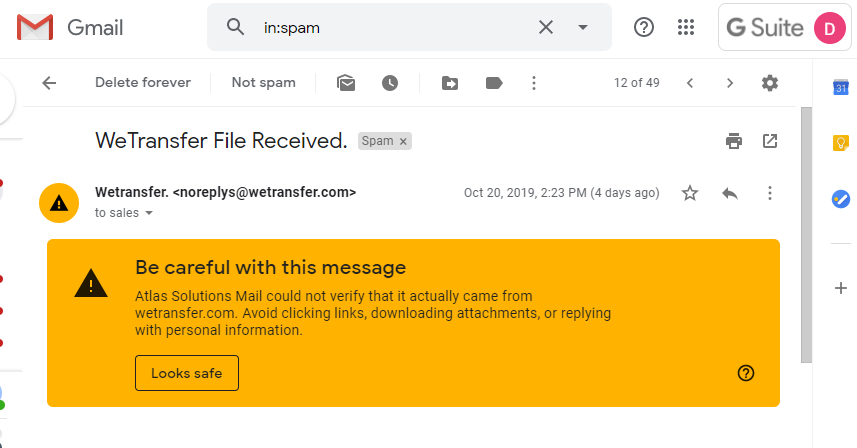Viewport: 857px width, 448px height.
Task: Click the Snooze clock icon
Action: [390, 83]
